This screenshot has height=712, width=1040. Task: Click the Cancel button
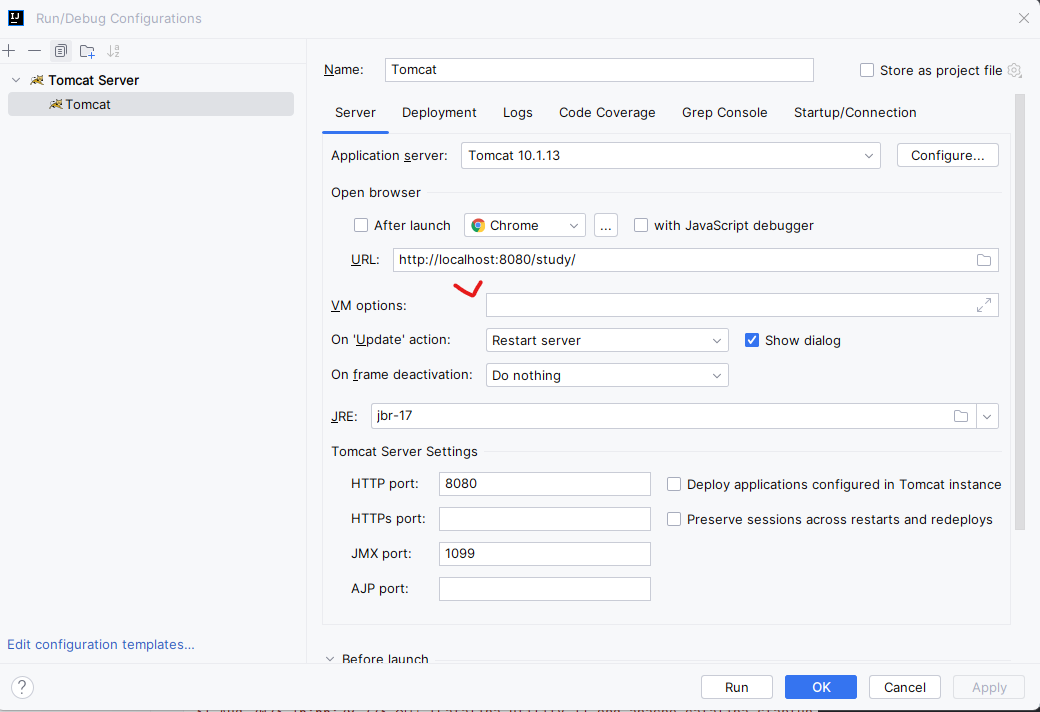(x=905, y=687)
